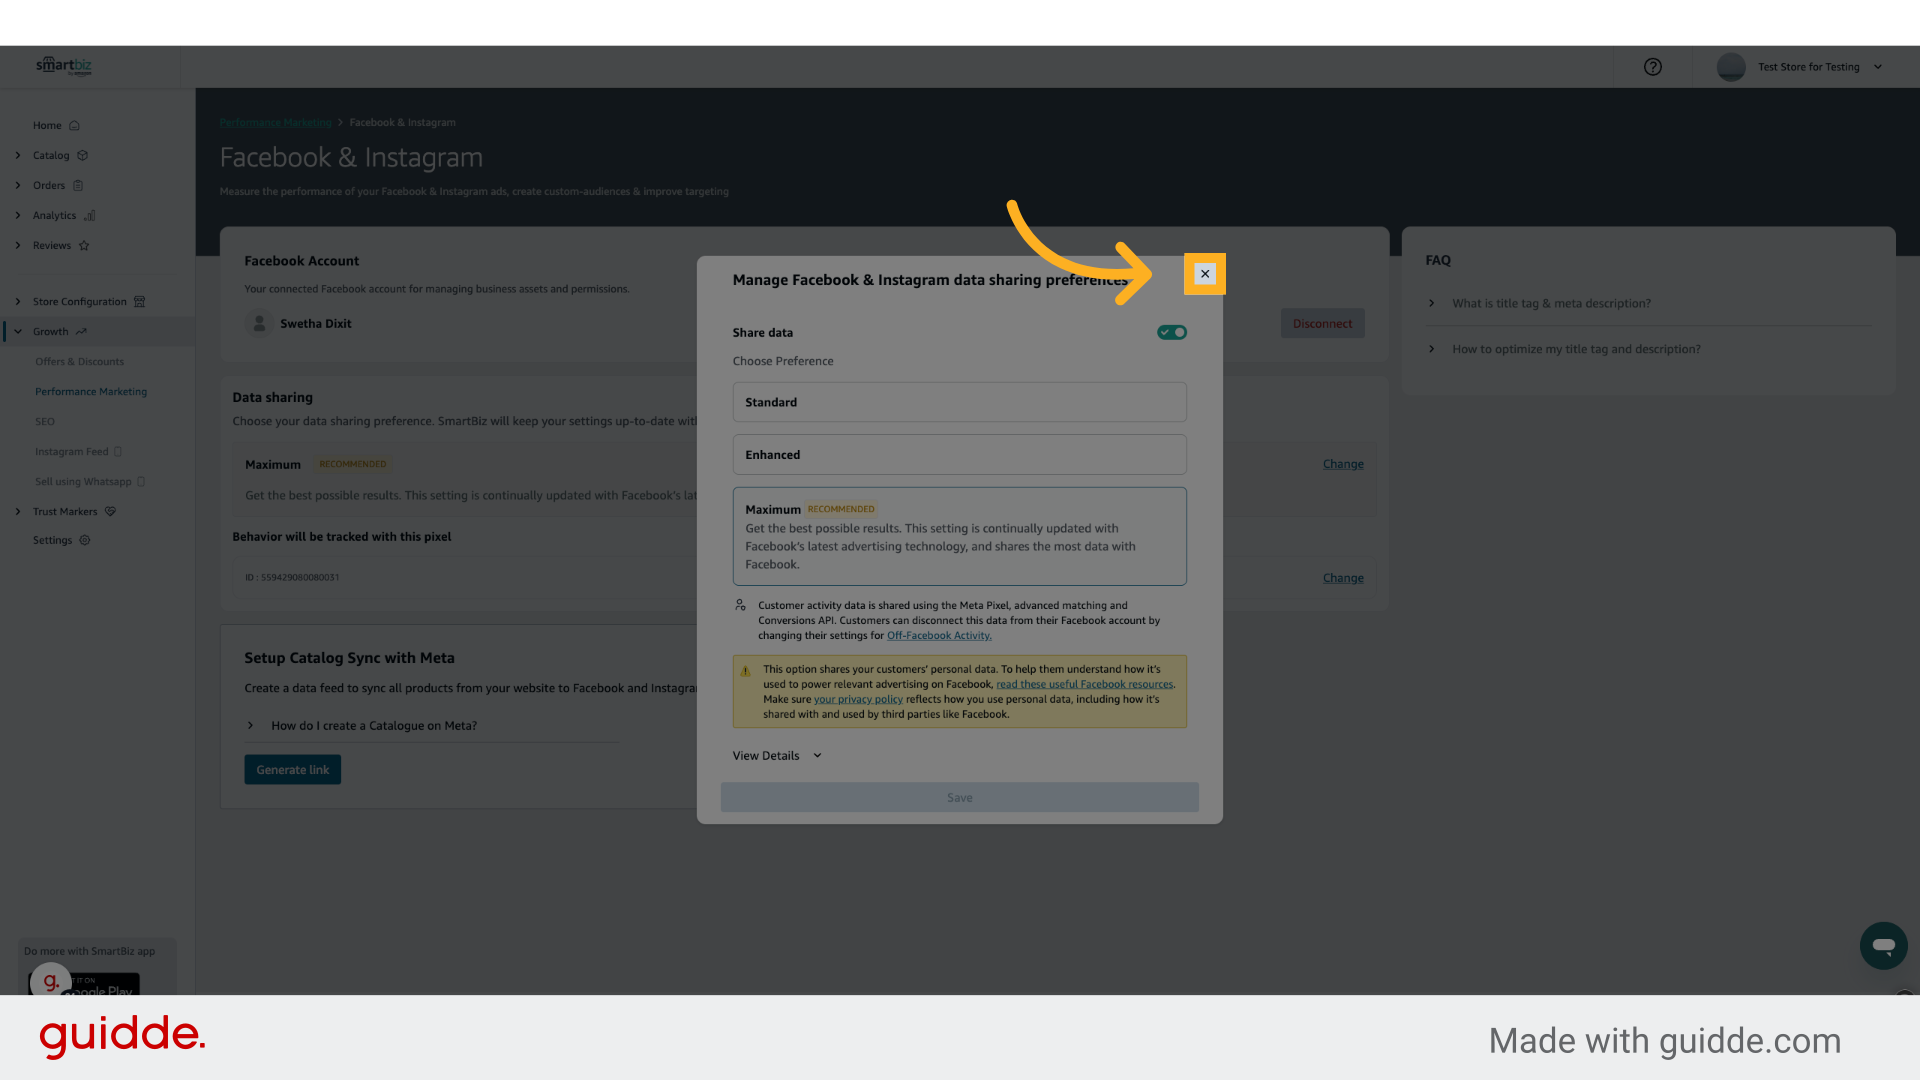Screen dimensions: 1920x1080
Task: Click the Store Configuration shop icon
Action: 139,302
